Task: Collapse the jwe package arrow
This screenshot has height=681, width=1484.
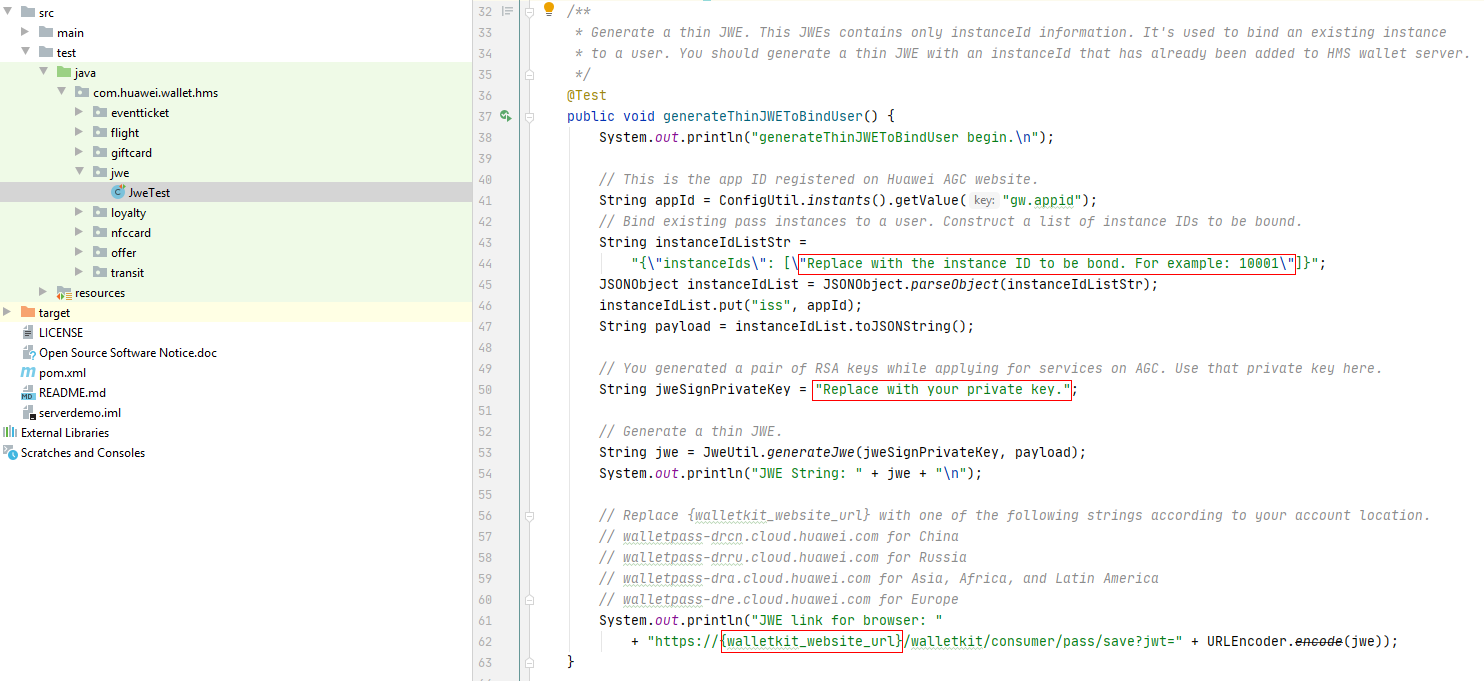Action: coord(80,173)
